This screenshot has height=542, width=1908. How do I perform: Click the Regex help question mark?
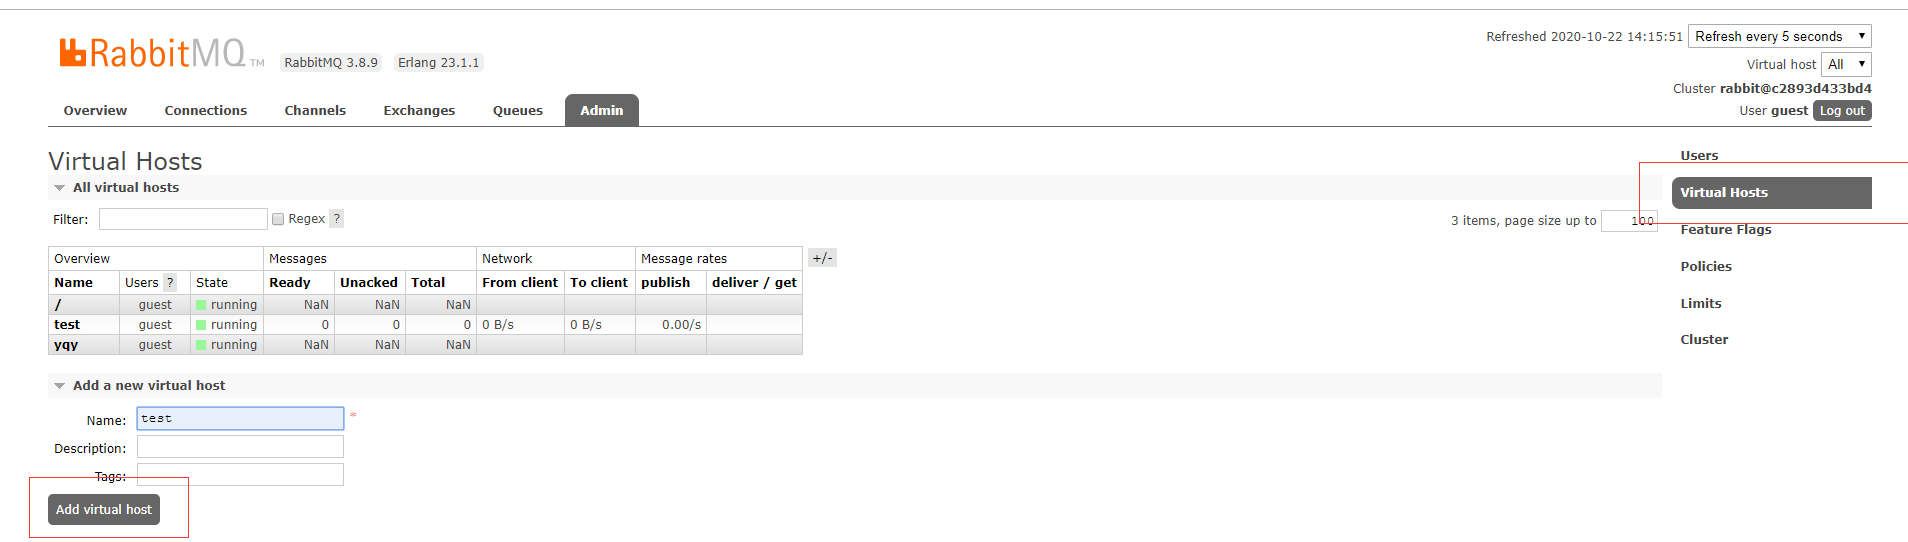point(337,219)
